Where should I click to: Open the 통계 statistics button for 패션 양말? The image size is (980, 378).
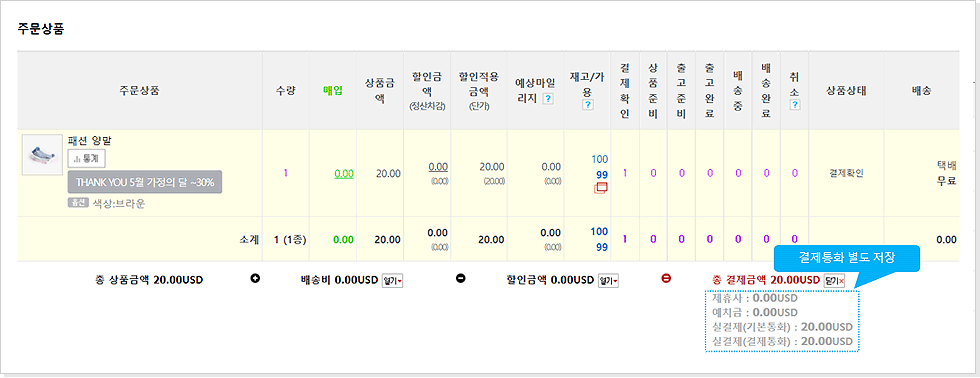point(87,159)
